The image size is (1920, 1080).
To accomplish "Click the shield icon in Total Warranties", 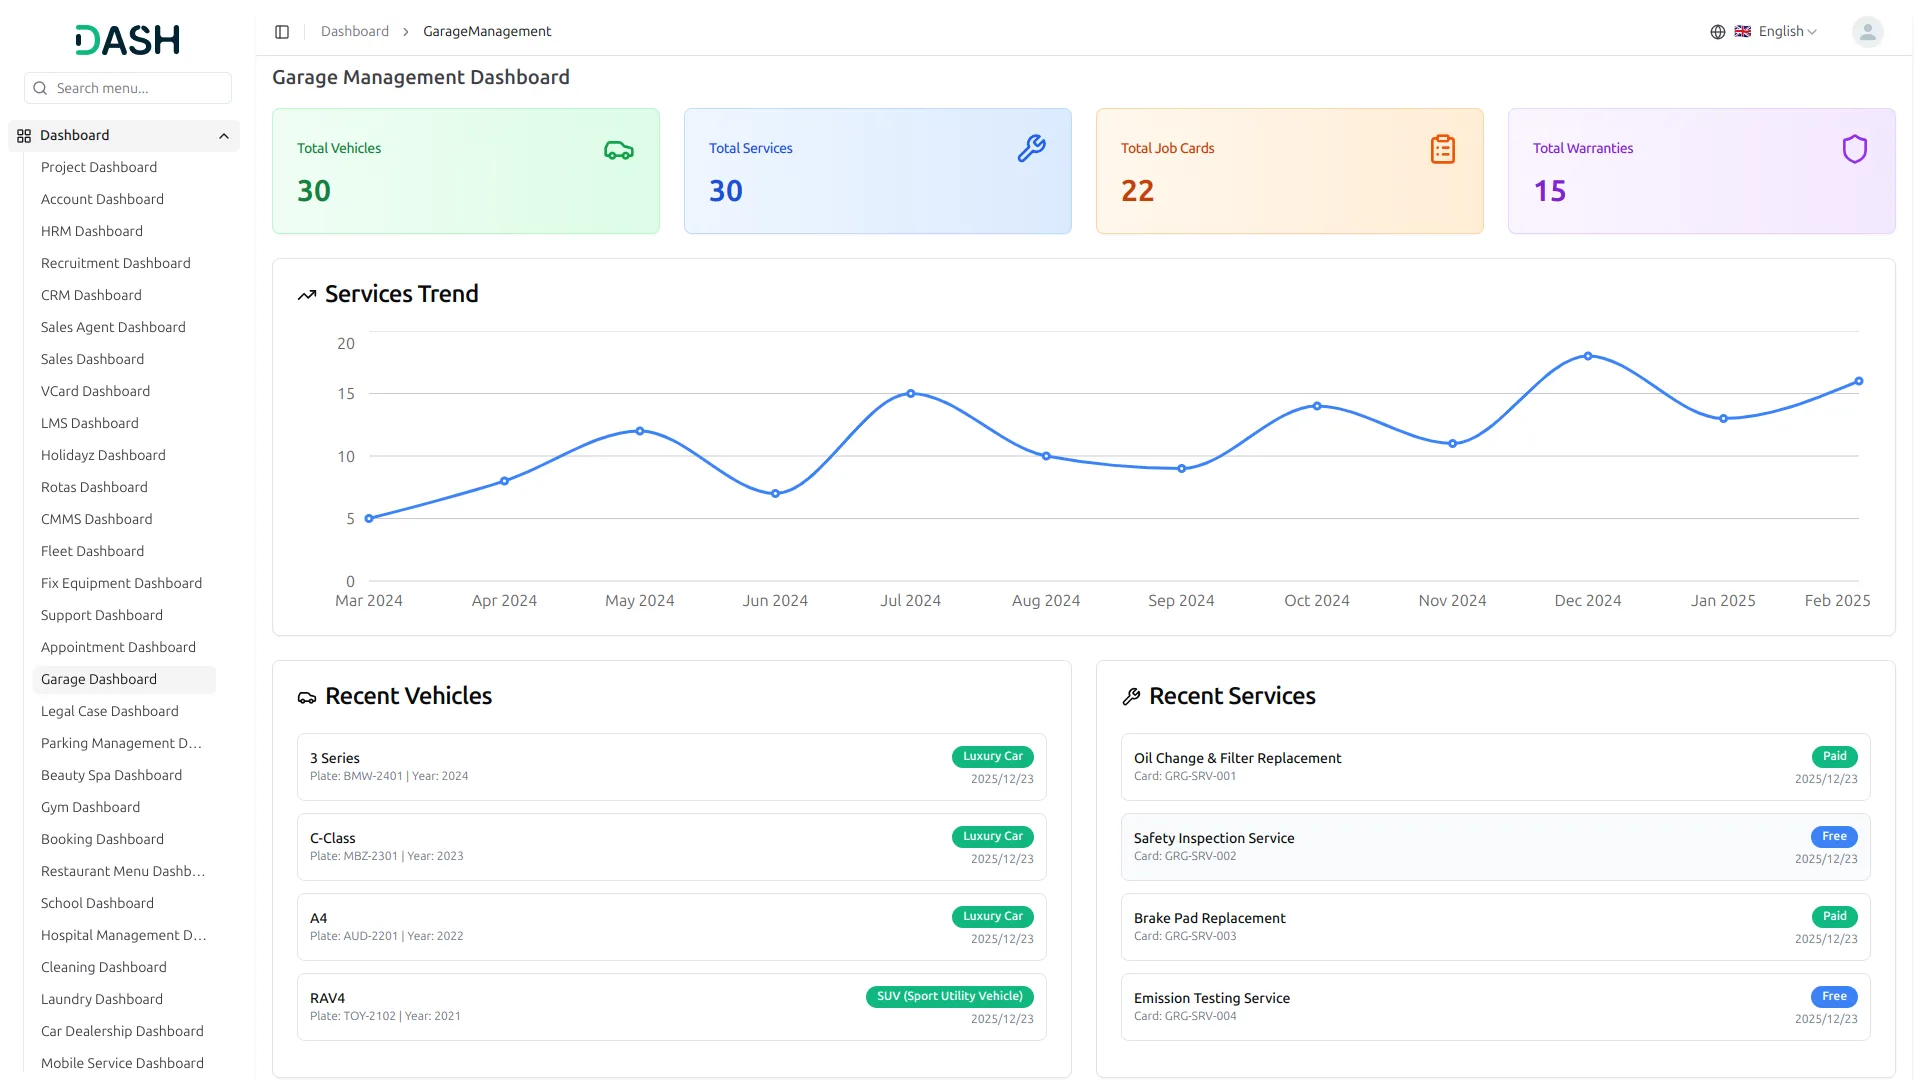I will [1854, 149].
